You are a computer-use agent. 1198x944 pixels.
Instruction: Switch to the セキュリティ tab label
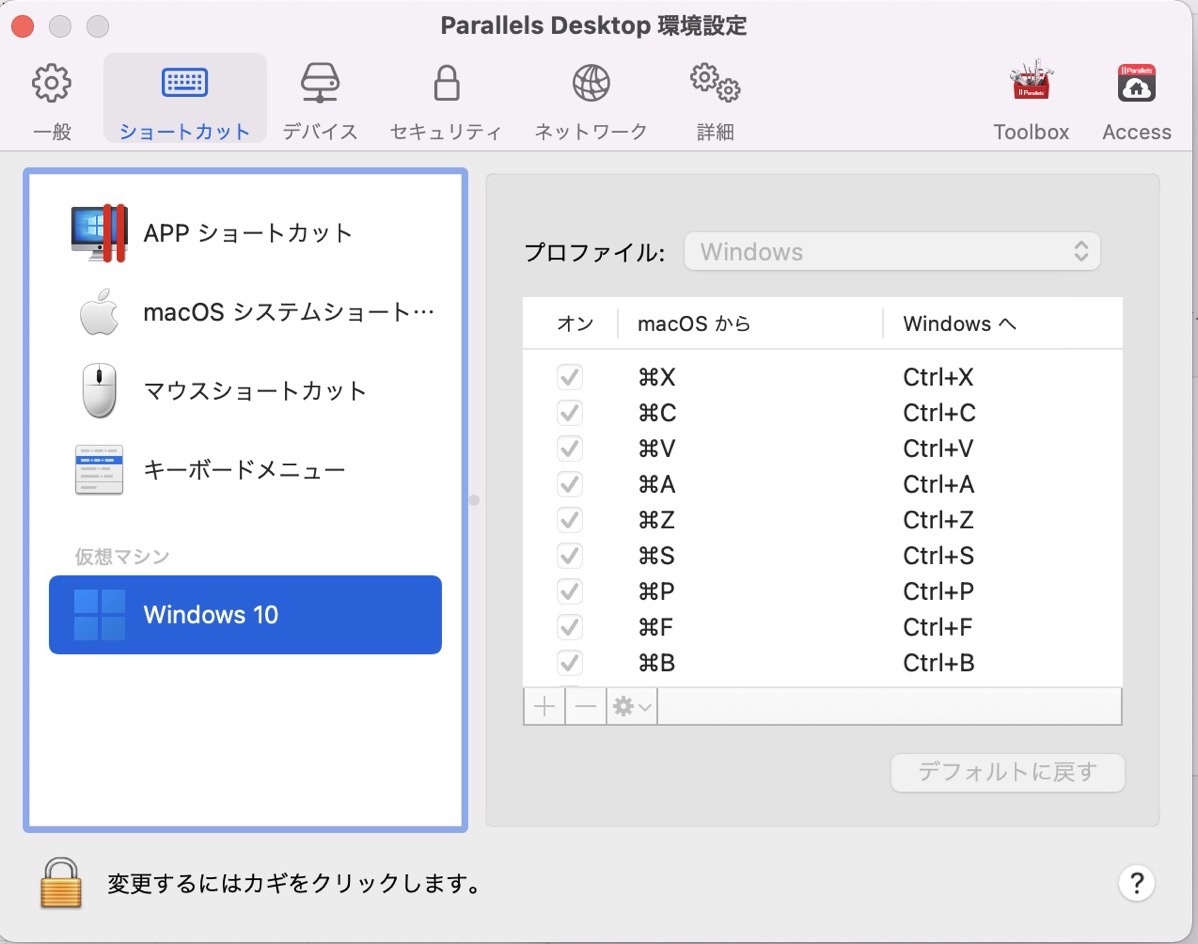click(x=446, y=131)
